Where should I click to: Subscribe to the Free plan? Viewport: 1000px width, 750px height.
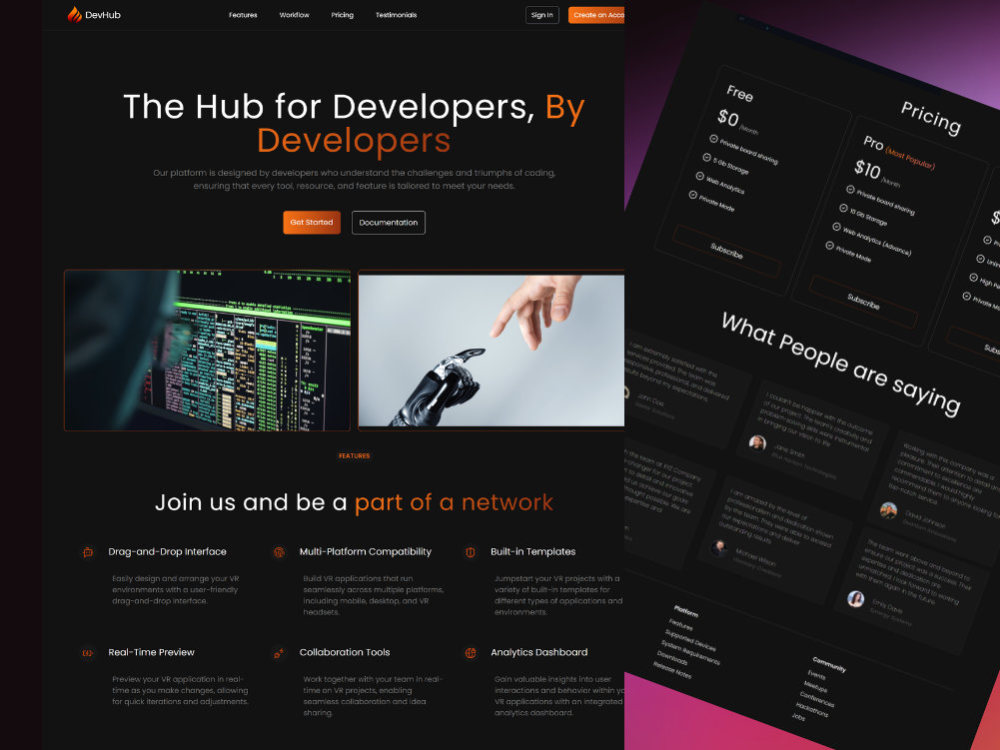727,251
